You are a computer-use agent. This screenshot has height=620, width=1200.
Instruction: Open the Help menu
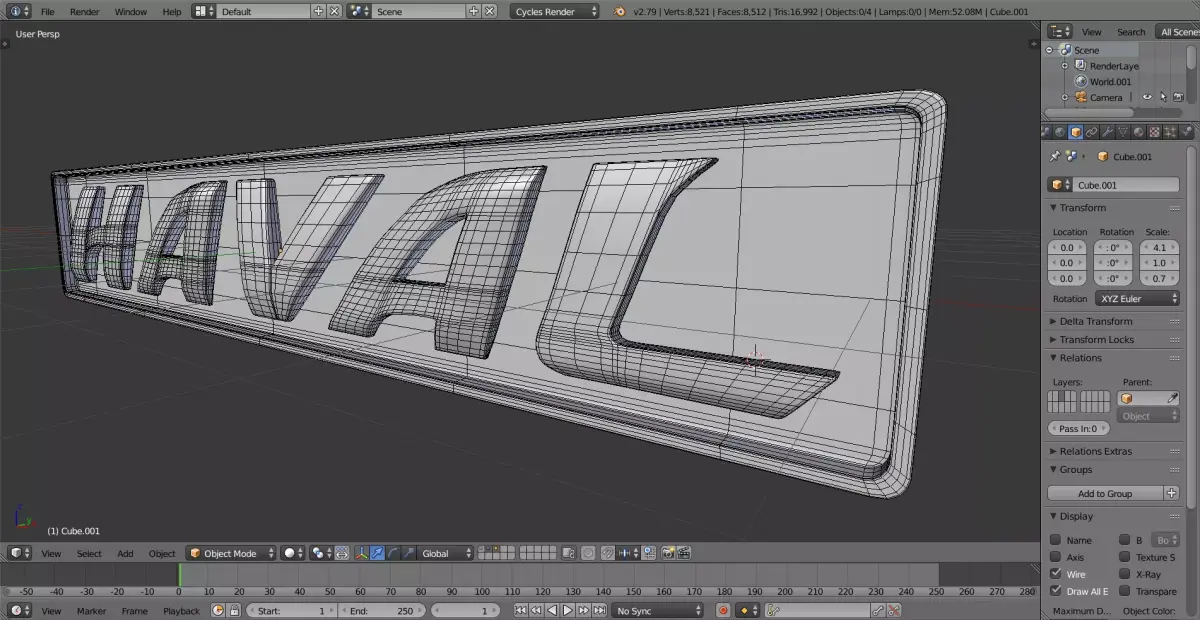point(172,11)
